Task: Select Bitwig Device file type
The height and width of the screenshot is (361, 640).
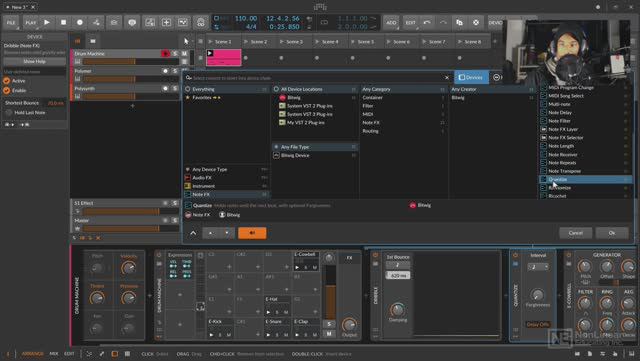Action: pyautogui.click(x=314, y=156)
